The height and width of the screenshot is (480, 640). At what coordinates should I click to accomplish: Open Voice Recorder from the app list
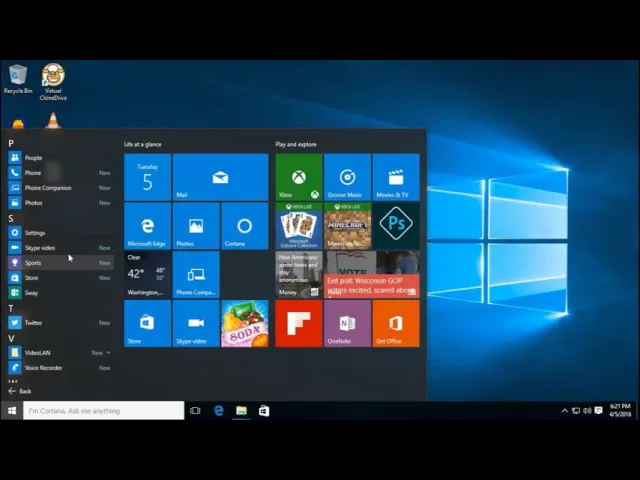click(x=60, y=368)
